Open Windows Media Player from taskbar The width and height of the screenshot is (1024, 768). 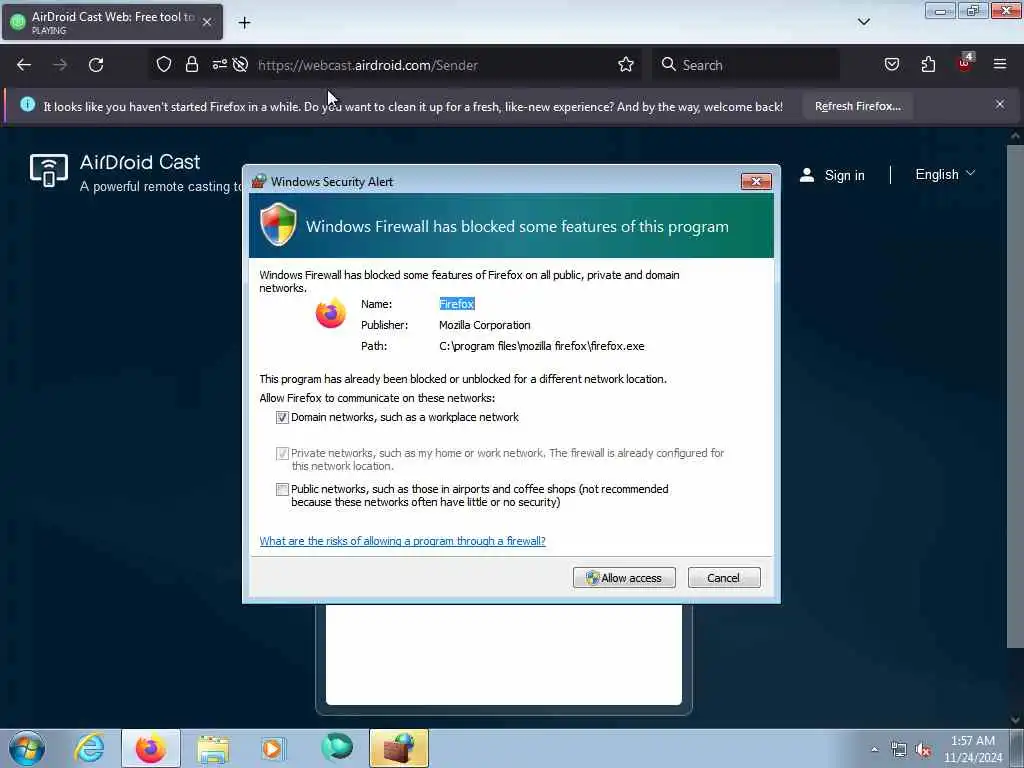click(273, 748)
